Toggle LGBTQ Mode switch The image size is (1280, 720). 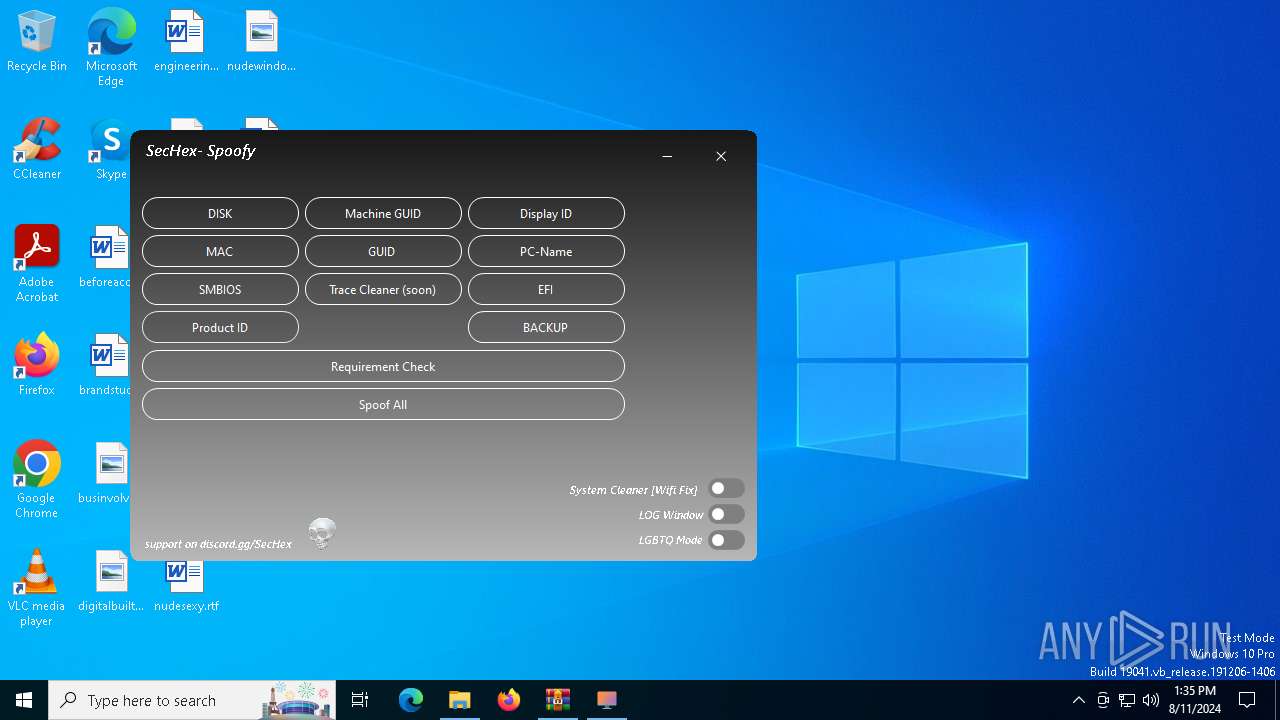click(x=726, y=540)
